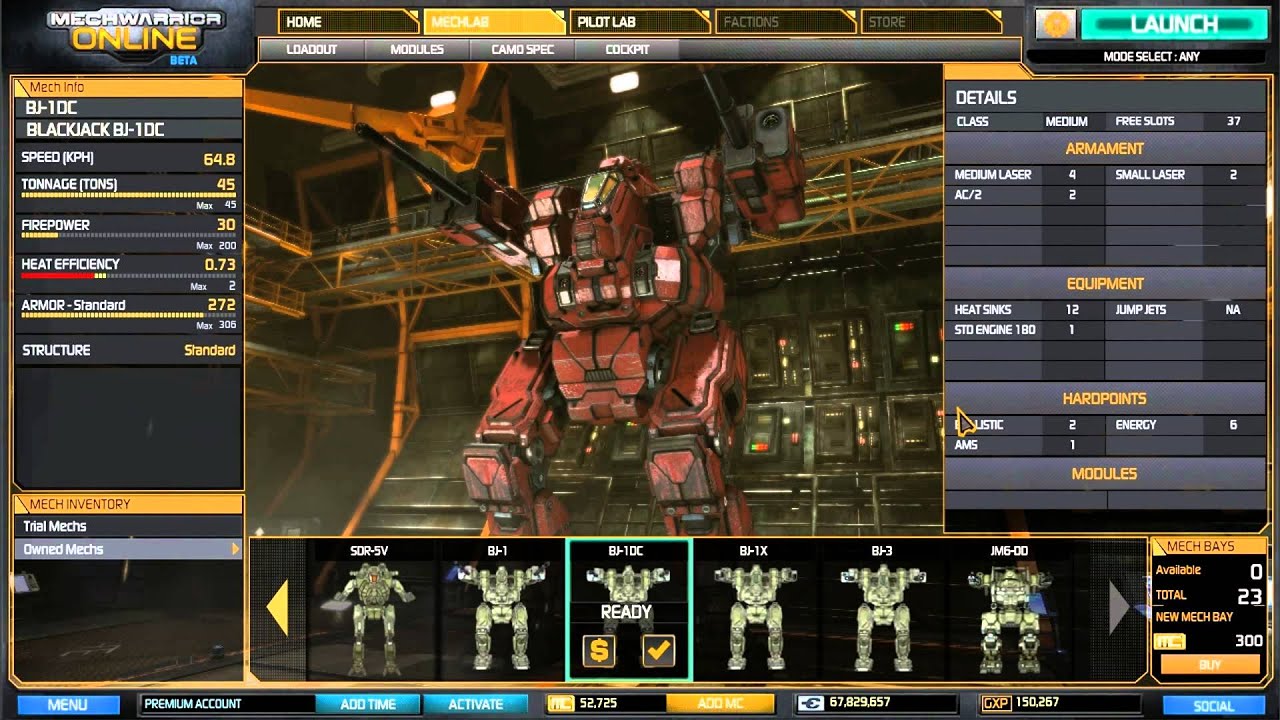Click the Equipment section header
1280x720 pixels.
(1104, 284)
